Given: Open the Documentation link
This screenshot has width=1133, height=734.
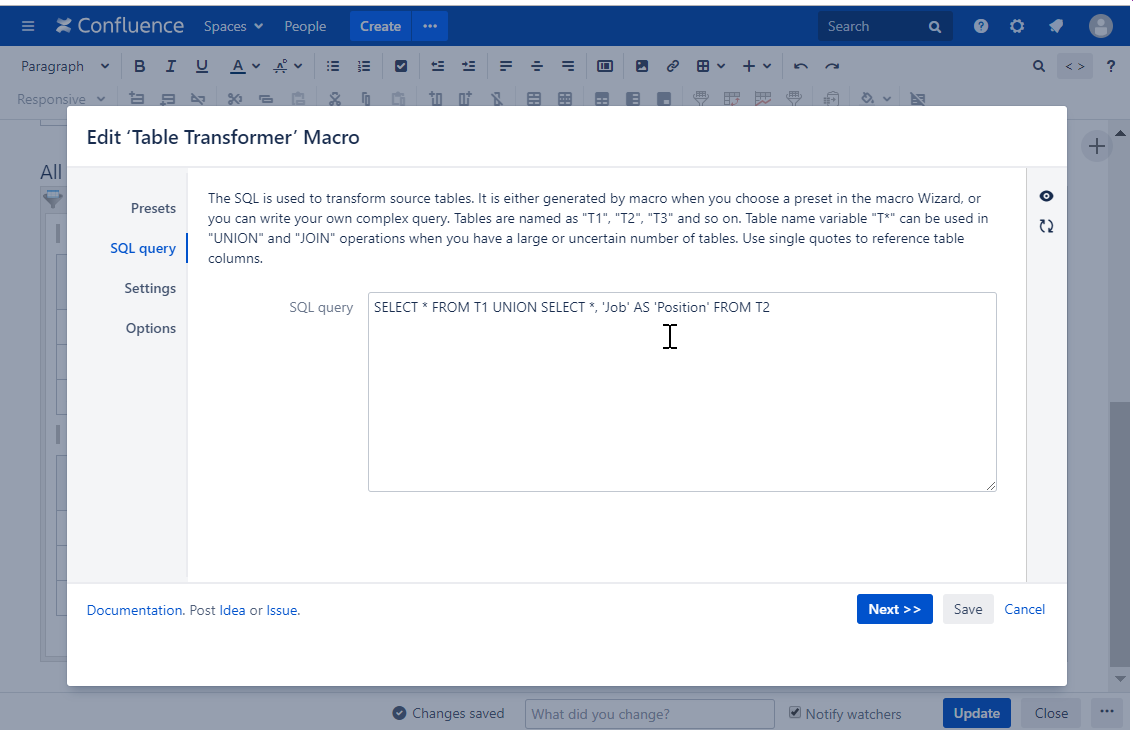Looking at the screenshot, I should 134,610.
